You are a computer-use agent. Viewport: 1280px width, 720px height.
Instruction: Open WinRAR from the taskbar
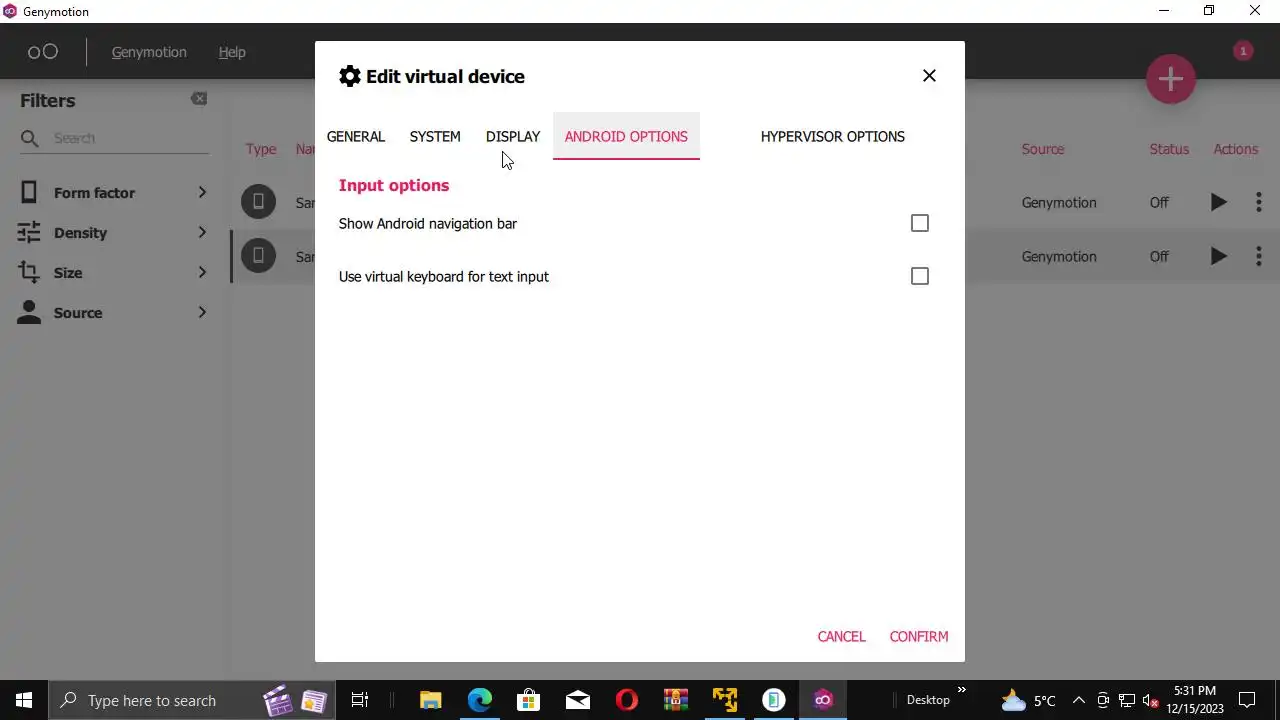[676, 700]
